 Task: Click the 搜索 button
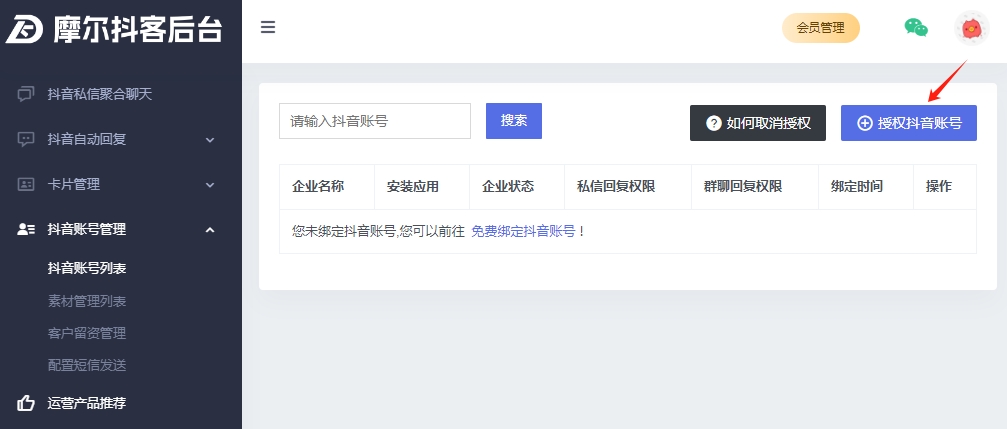(x=514, y=121)
